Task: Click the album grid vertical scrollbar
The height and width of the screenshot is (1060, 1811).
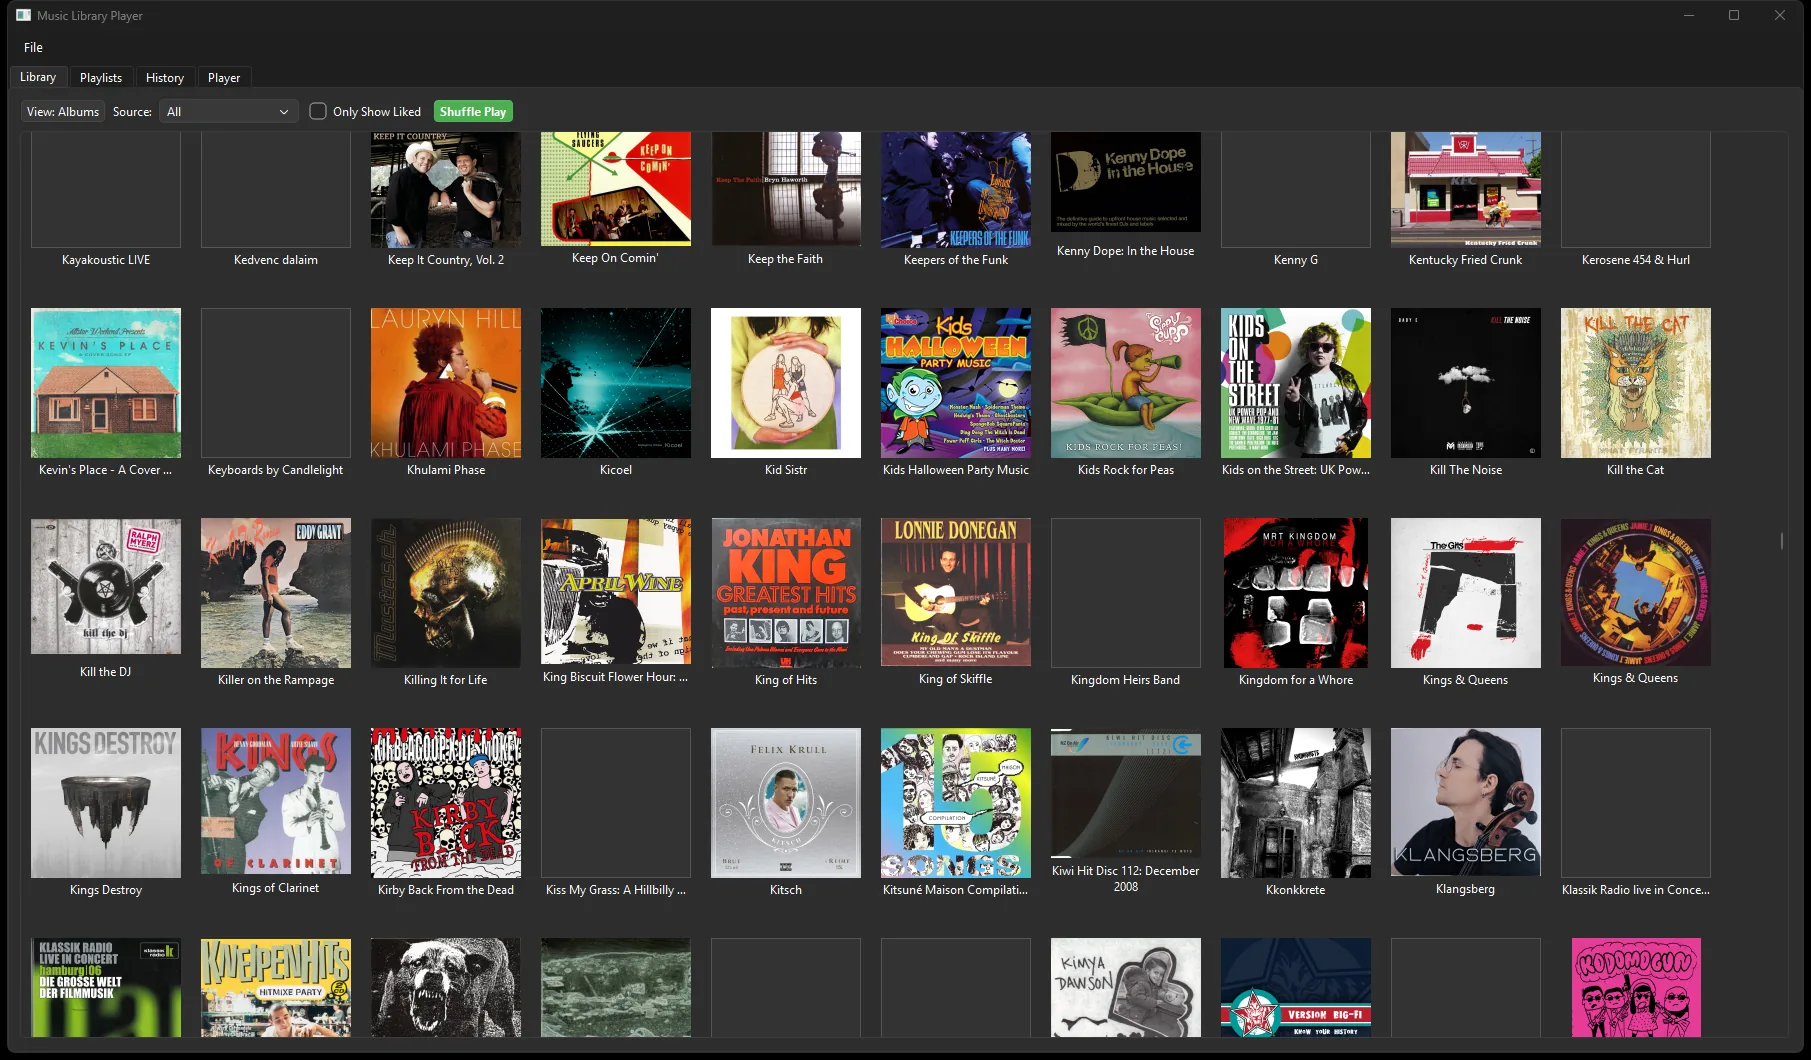Action: [x=1782, y=540]
